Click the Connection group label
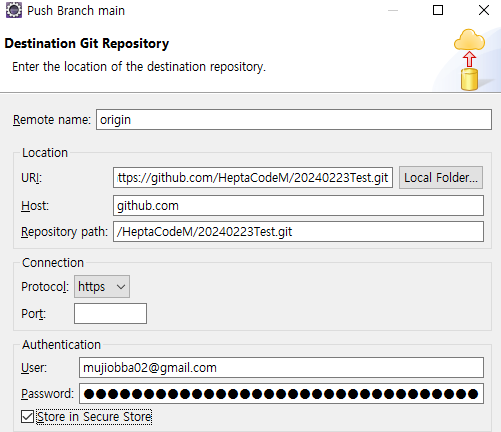 (53, 263)
